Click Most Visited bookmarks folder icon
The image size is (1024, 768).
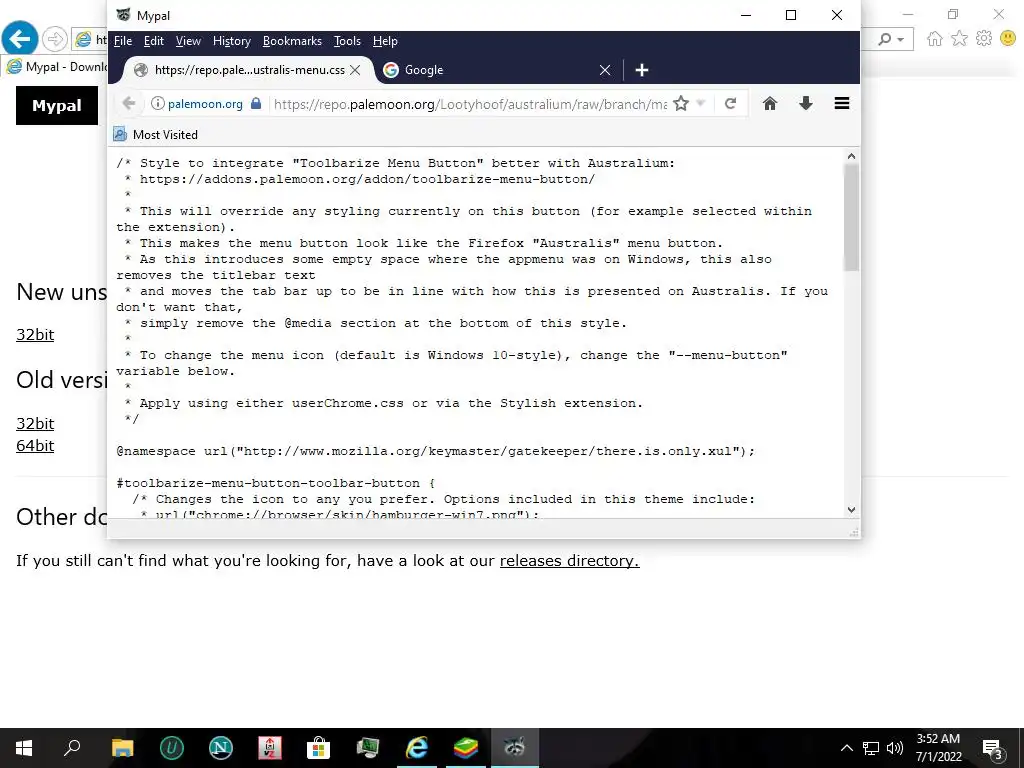(x=120, y=135)
